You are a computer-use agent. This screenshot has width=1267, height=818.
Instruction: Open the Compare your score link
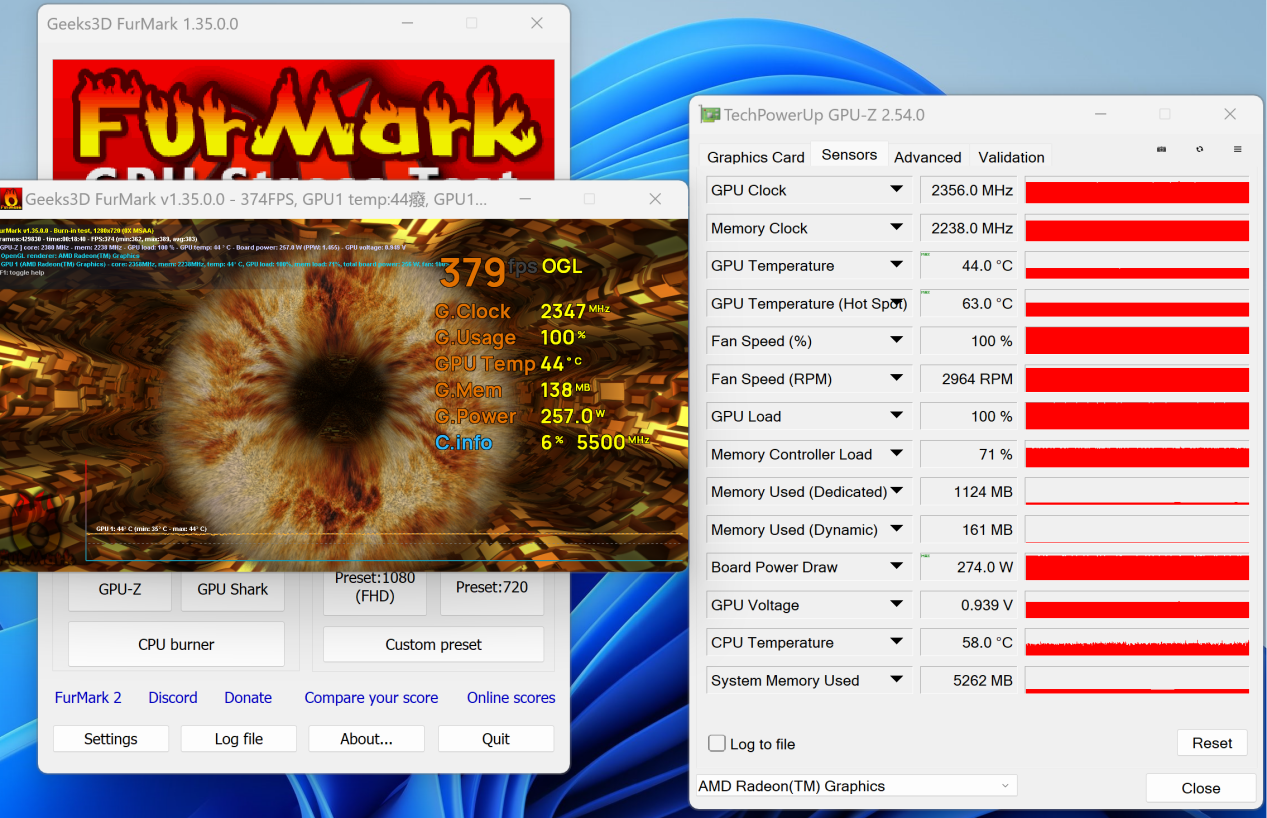point(371,698)
